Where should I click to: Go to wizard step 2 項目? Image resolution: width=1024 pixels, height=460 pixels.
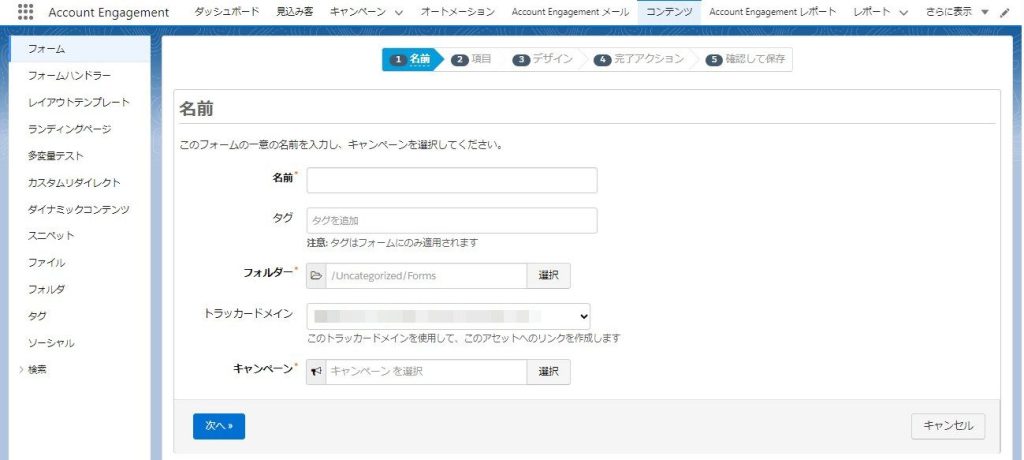coord(472,59)
